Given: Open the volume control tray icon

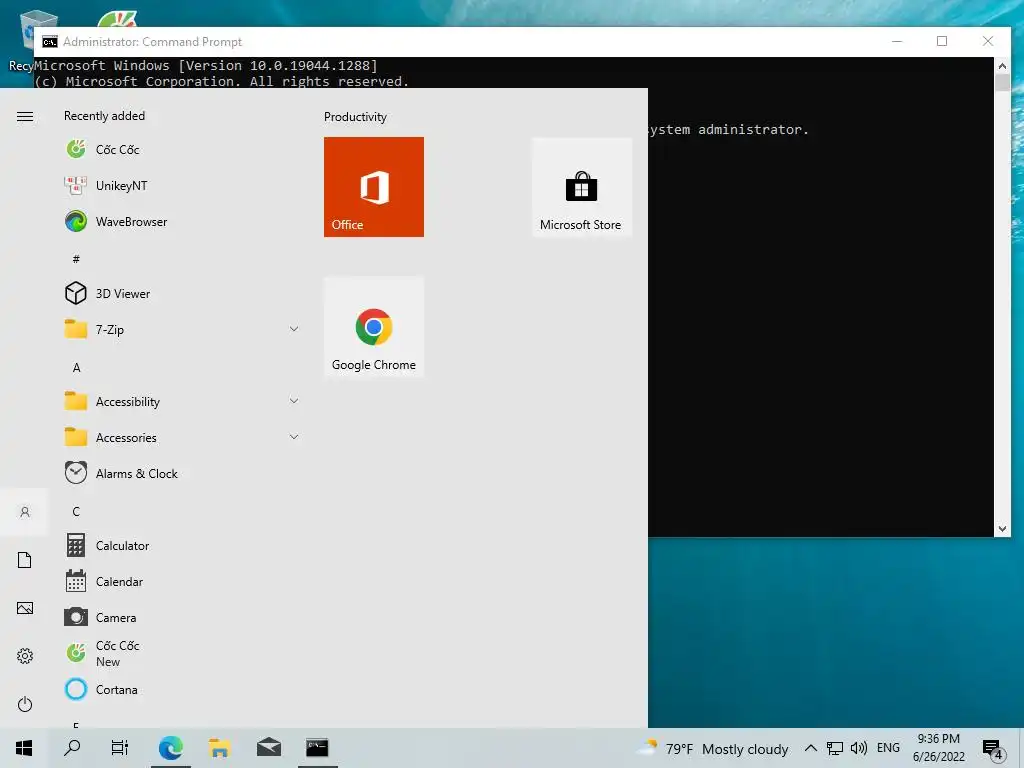Looking at the screenshot, I should point(859,748).
